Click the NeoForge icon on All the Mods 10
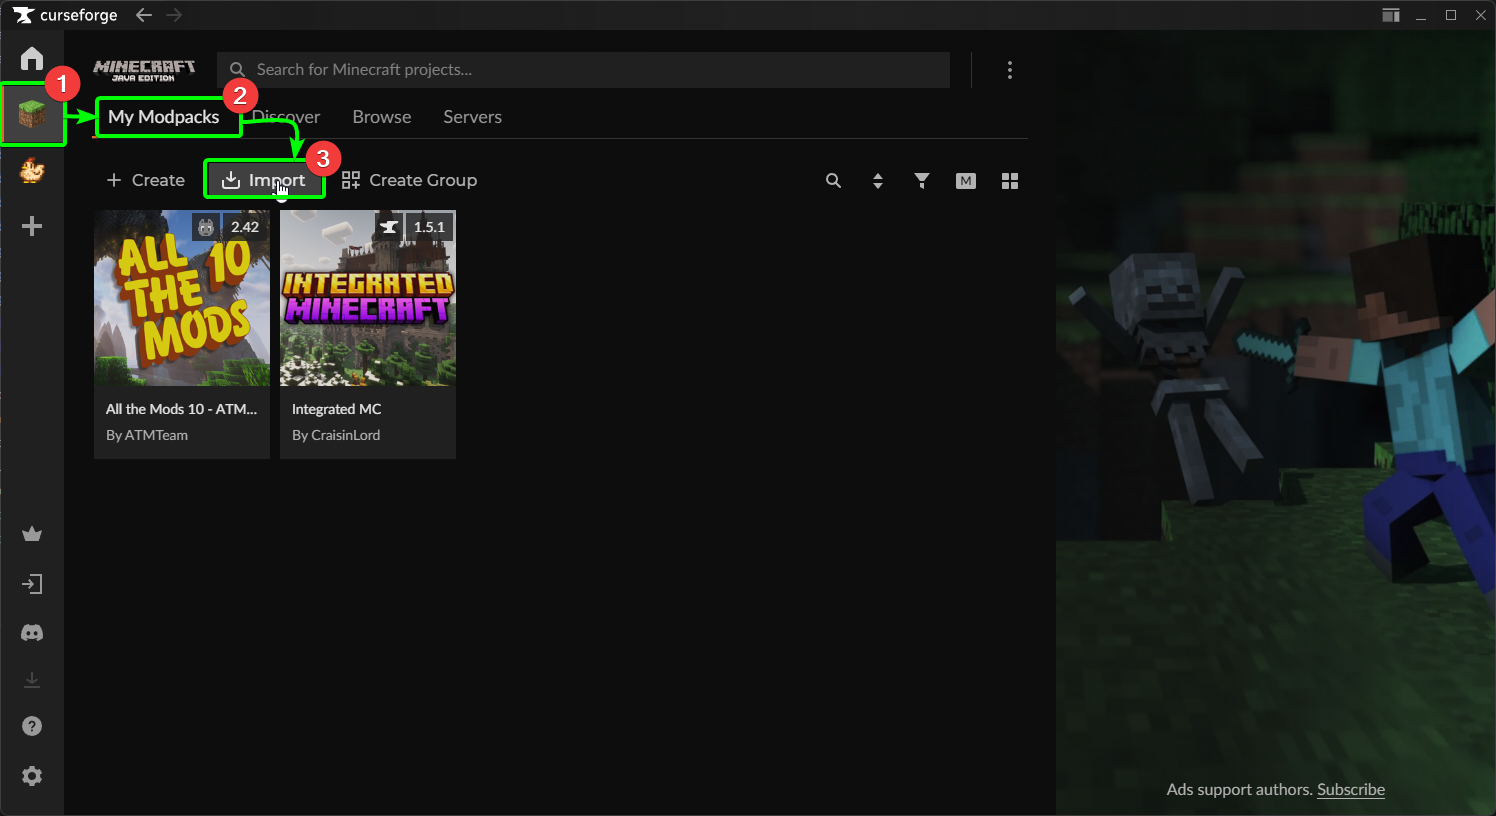 (x=206, y=227)
